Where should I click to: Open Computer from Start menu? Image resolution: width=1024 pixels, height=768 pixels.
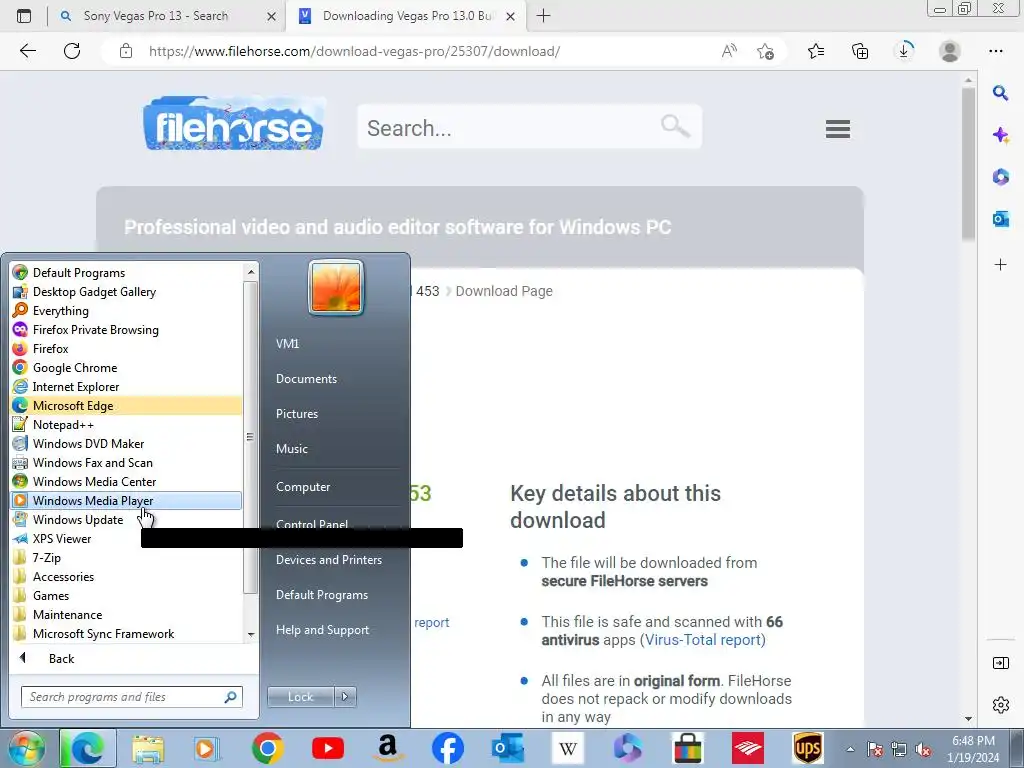(303, 487)
